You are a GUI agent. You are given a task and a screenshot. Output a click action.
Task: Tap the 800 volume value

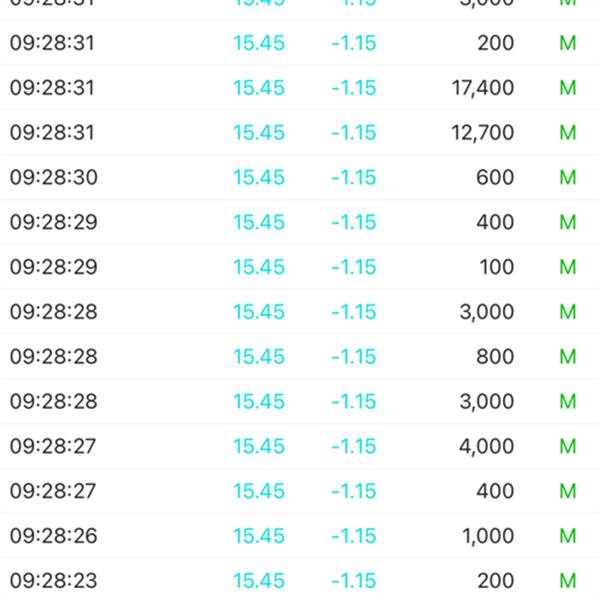coord(495,357)
